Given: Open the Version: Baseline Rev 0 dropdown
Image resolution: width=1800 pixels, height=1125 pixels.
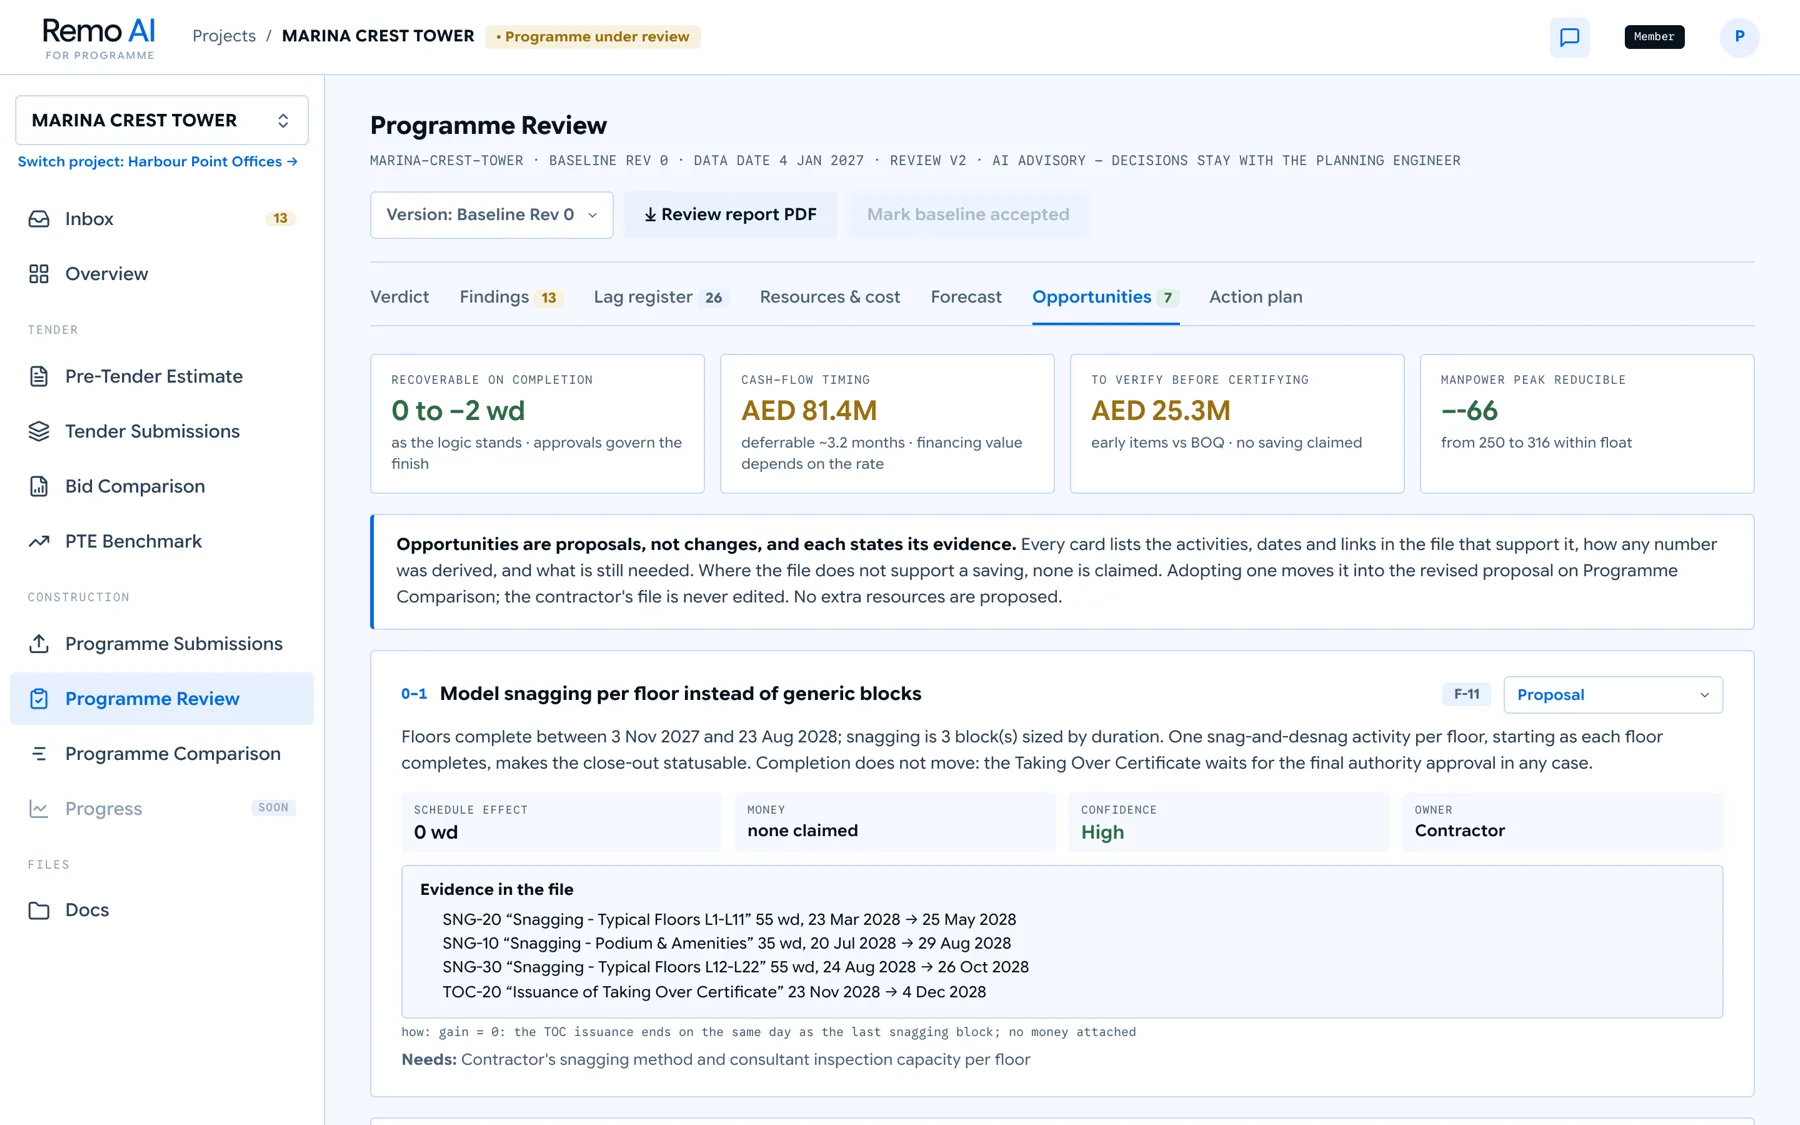Looking at the screenshot, I should [x=491, y=215].
